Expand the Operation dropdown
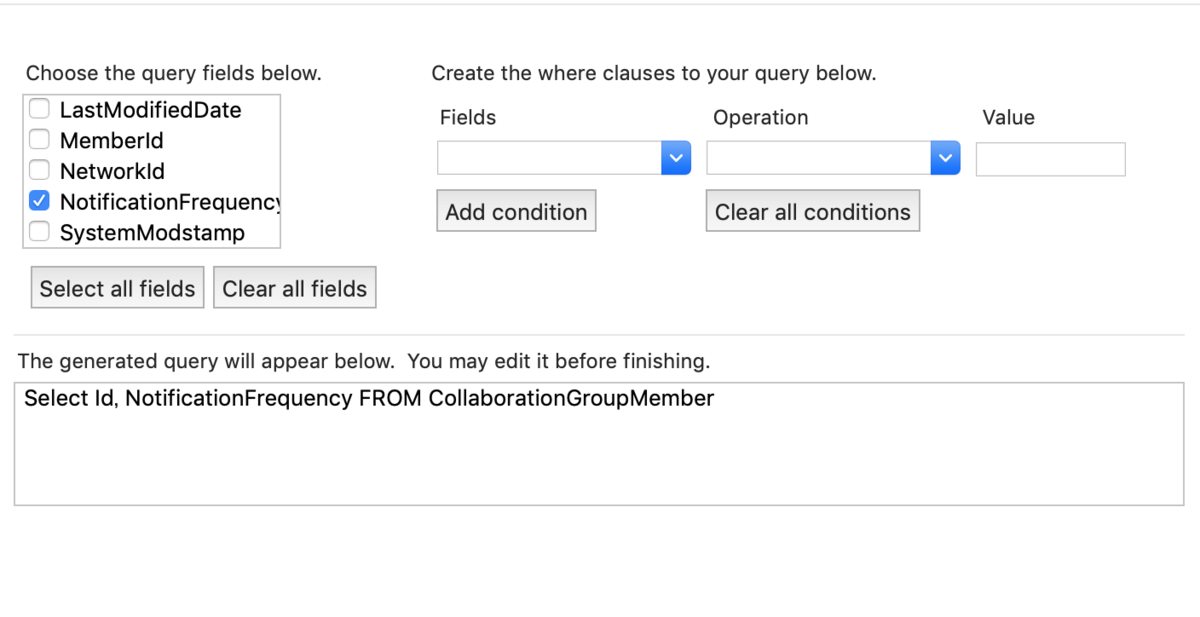Image resolution: width=1200 pixels, height=617 pixels. coord(832,158)
